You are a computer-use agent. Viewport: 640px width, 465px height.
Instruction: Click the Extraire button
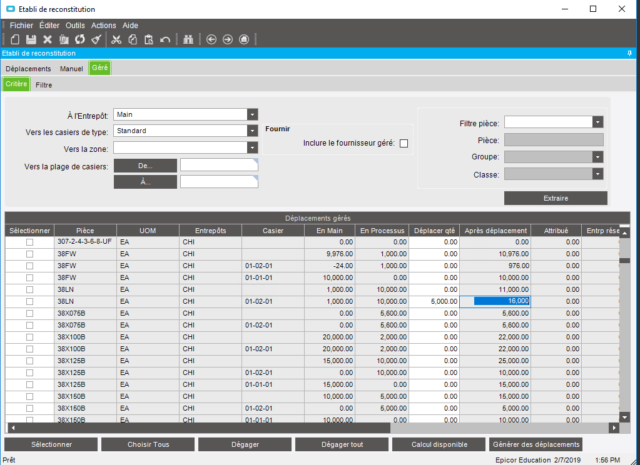pos(556,198)
